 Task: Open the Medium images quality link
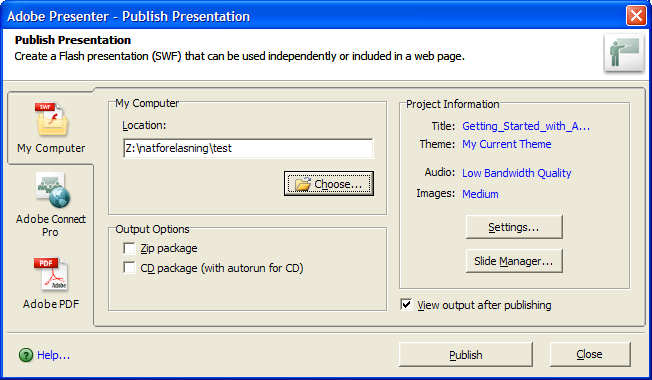click(x=480, y=194)
